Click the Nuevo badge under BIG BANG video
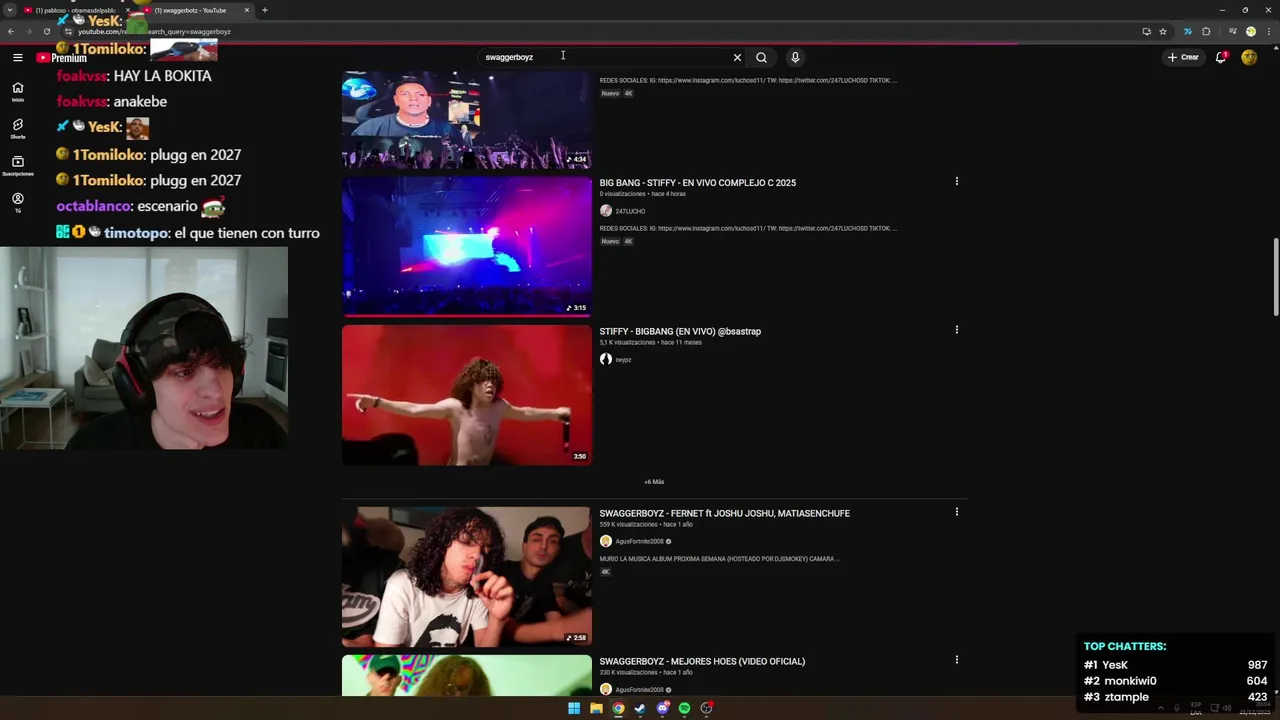 point(610,241)
